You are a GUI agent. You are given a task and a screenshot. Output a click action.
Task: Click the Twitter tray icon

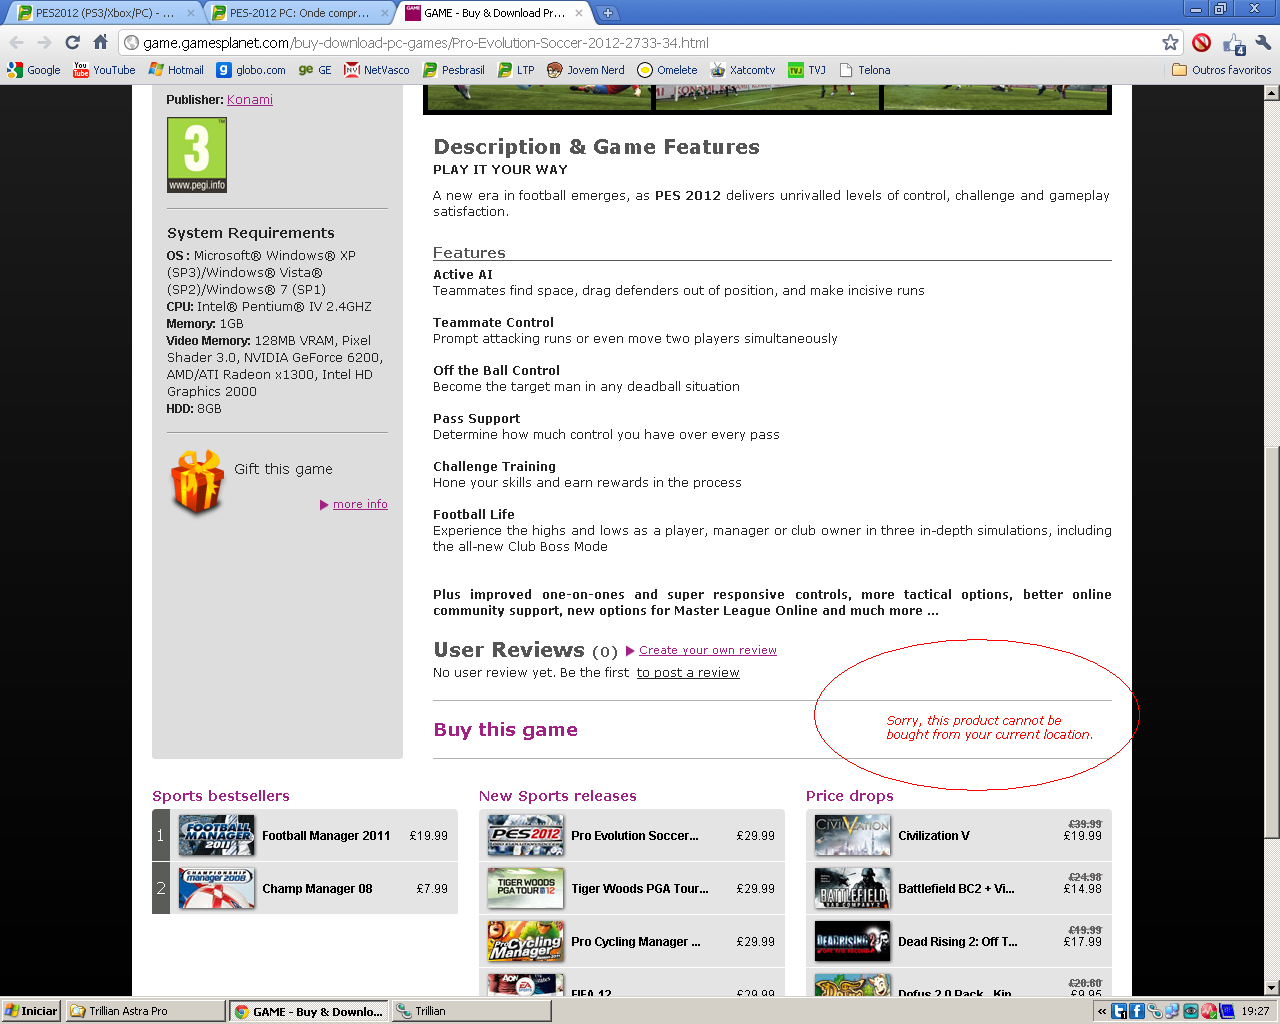click(1119, 1011)
